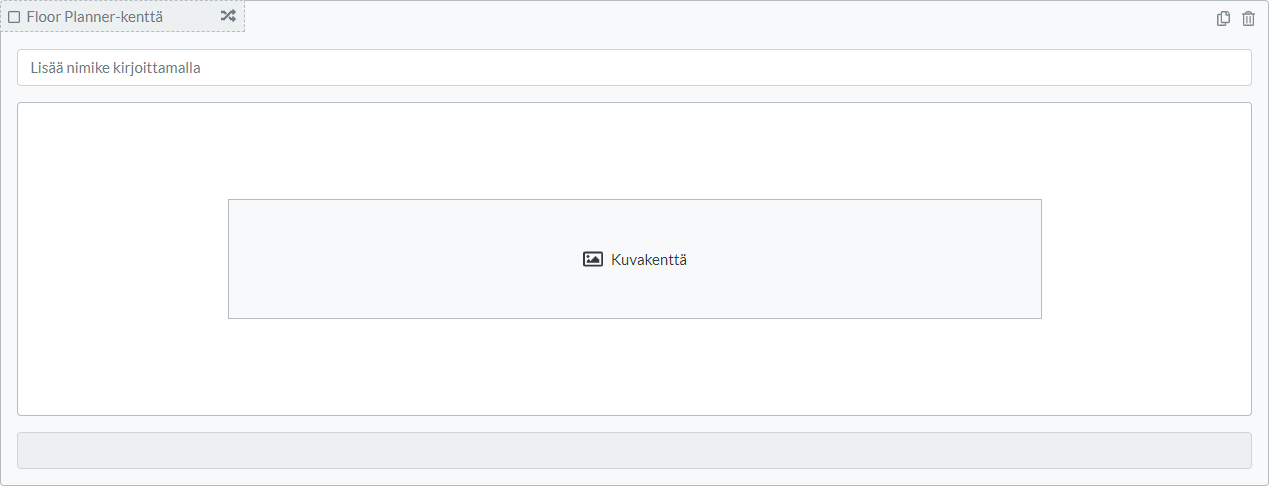The image size is (1269, 486).
Task: Remove Floor Planner field via trash can
Action: pos(1248,19)
